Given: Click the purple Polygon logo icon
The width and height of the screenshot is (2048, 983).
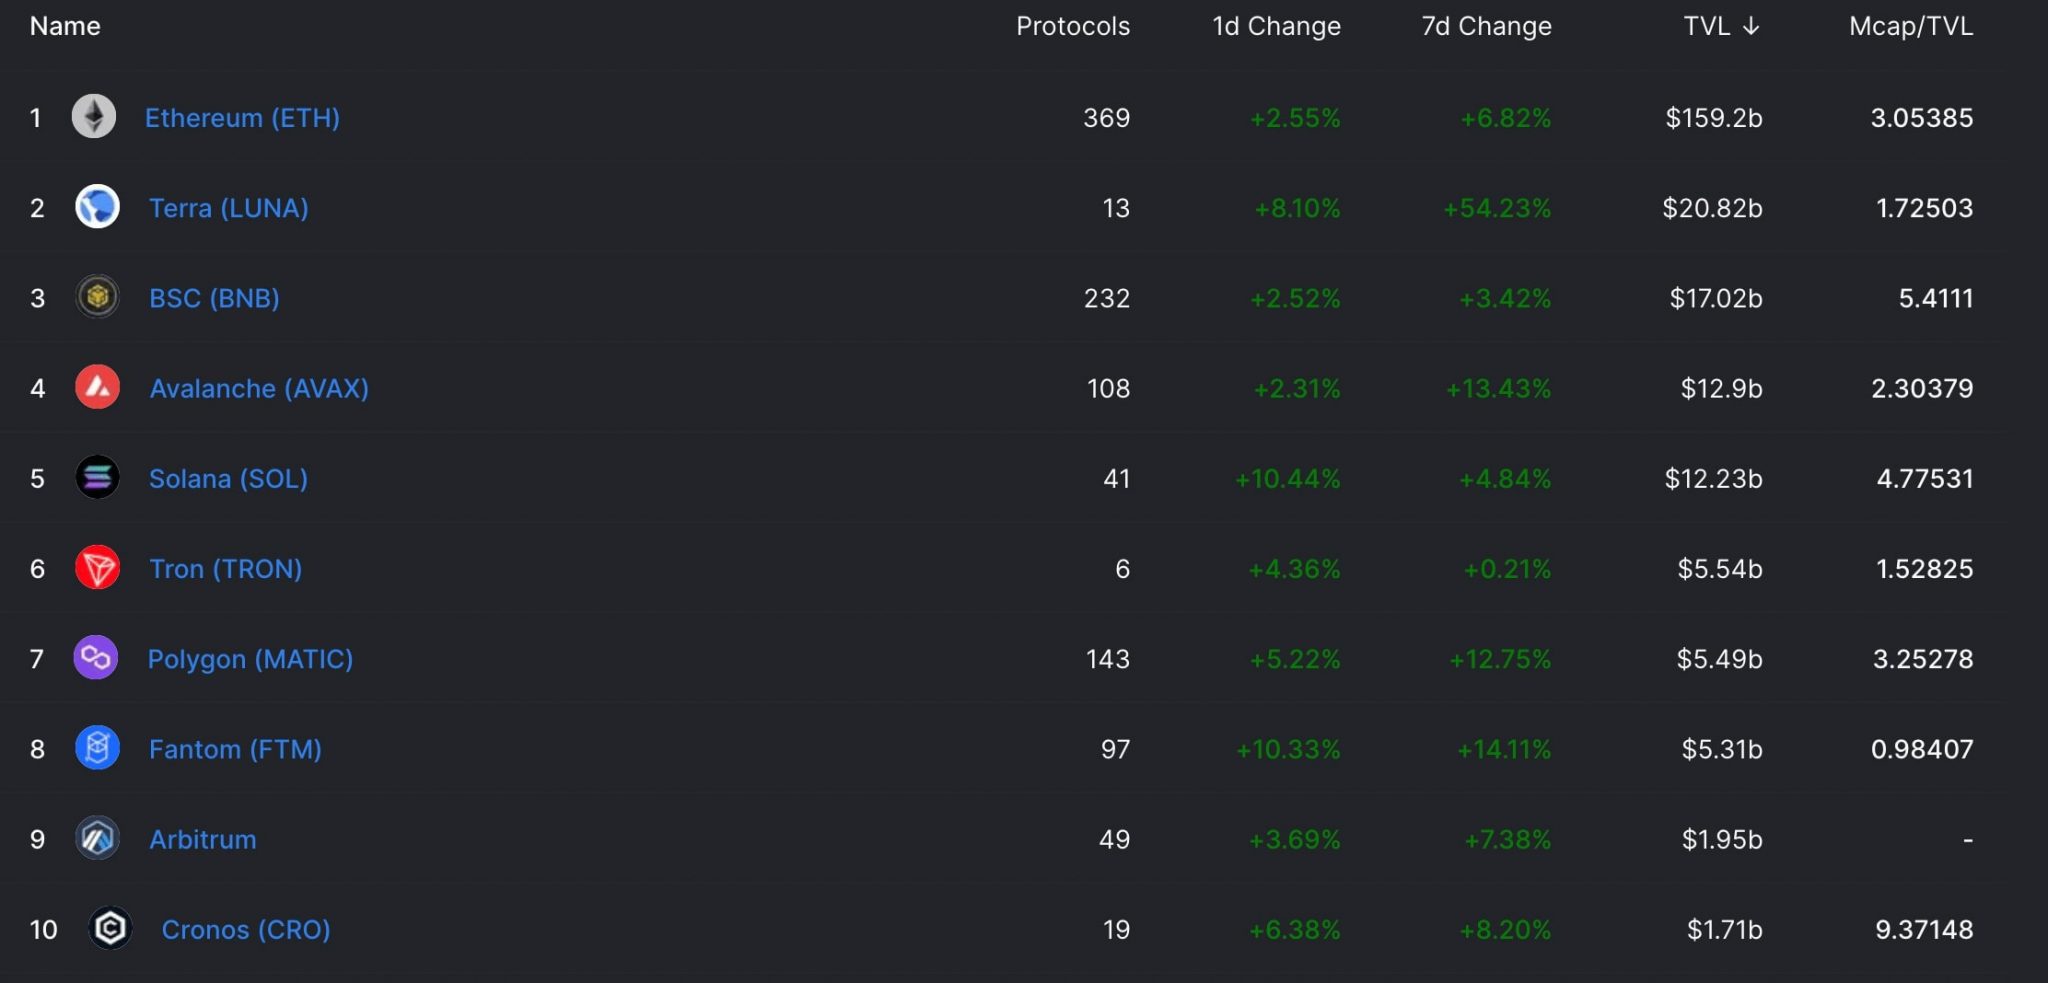Looking at the screenshot, I should (x=96, y=658).
